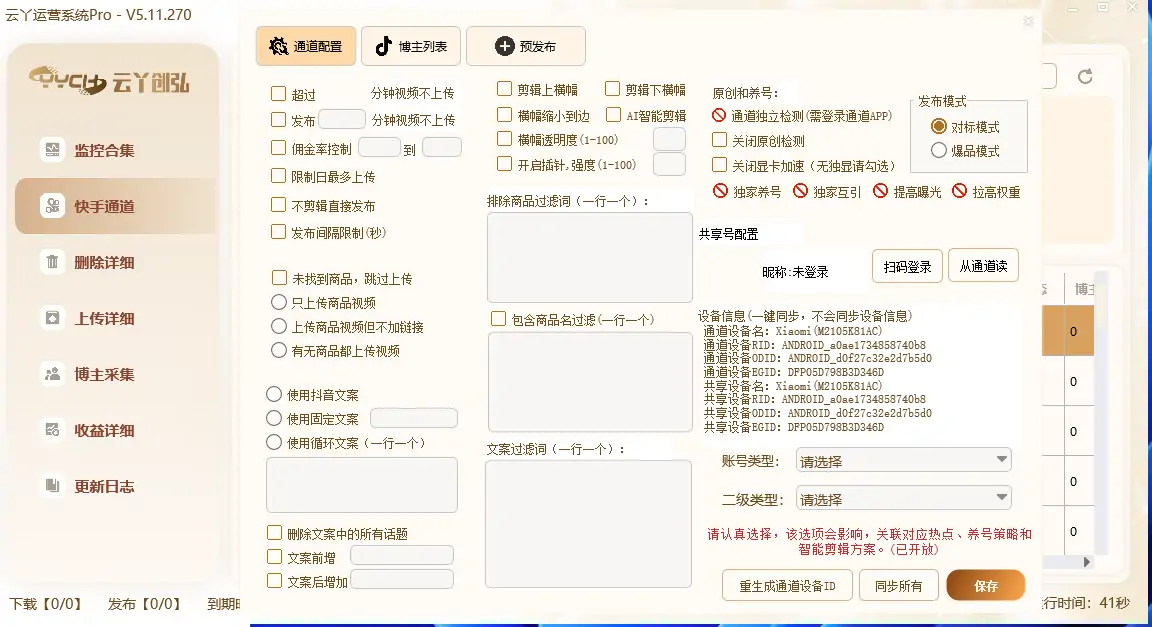Check 包含商品名过滤 checkbox
Screen dimensions: 1152x627
tap(498, 318)
